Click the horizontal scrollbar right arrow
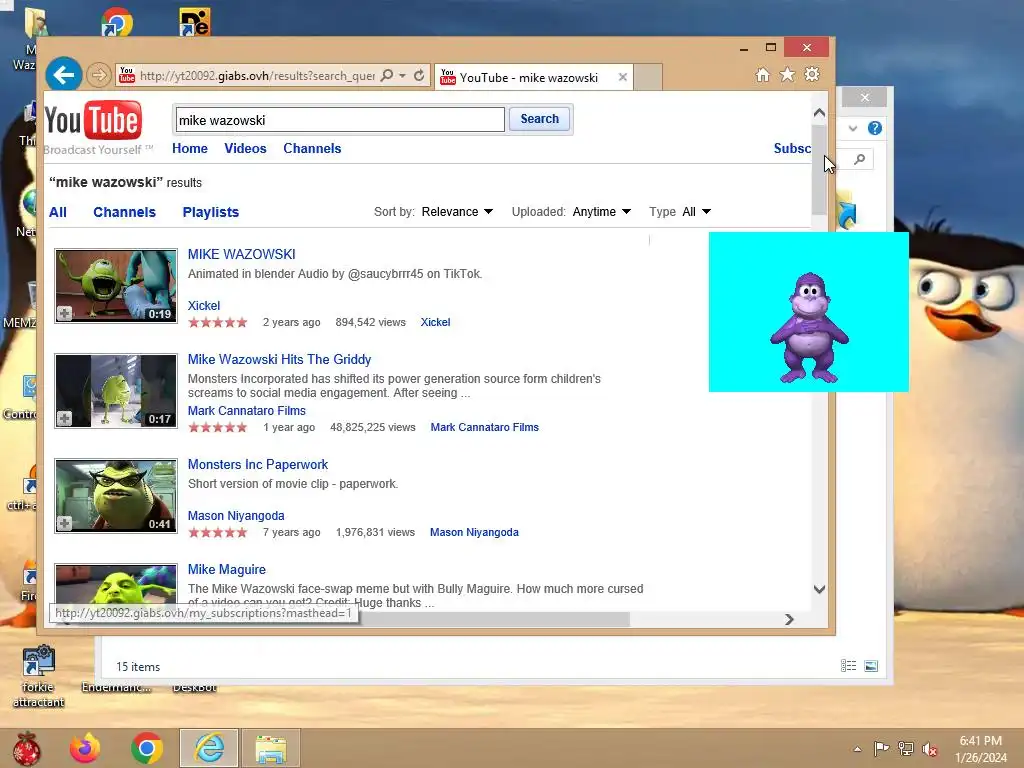Image resolution: width=1024 pixels, height=768 pixels. click(790, 619)
